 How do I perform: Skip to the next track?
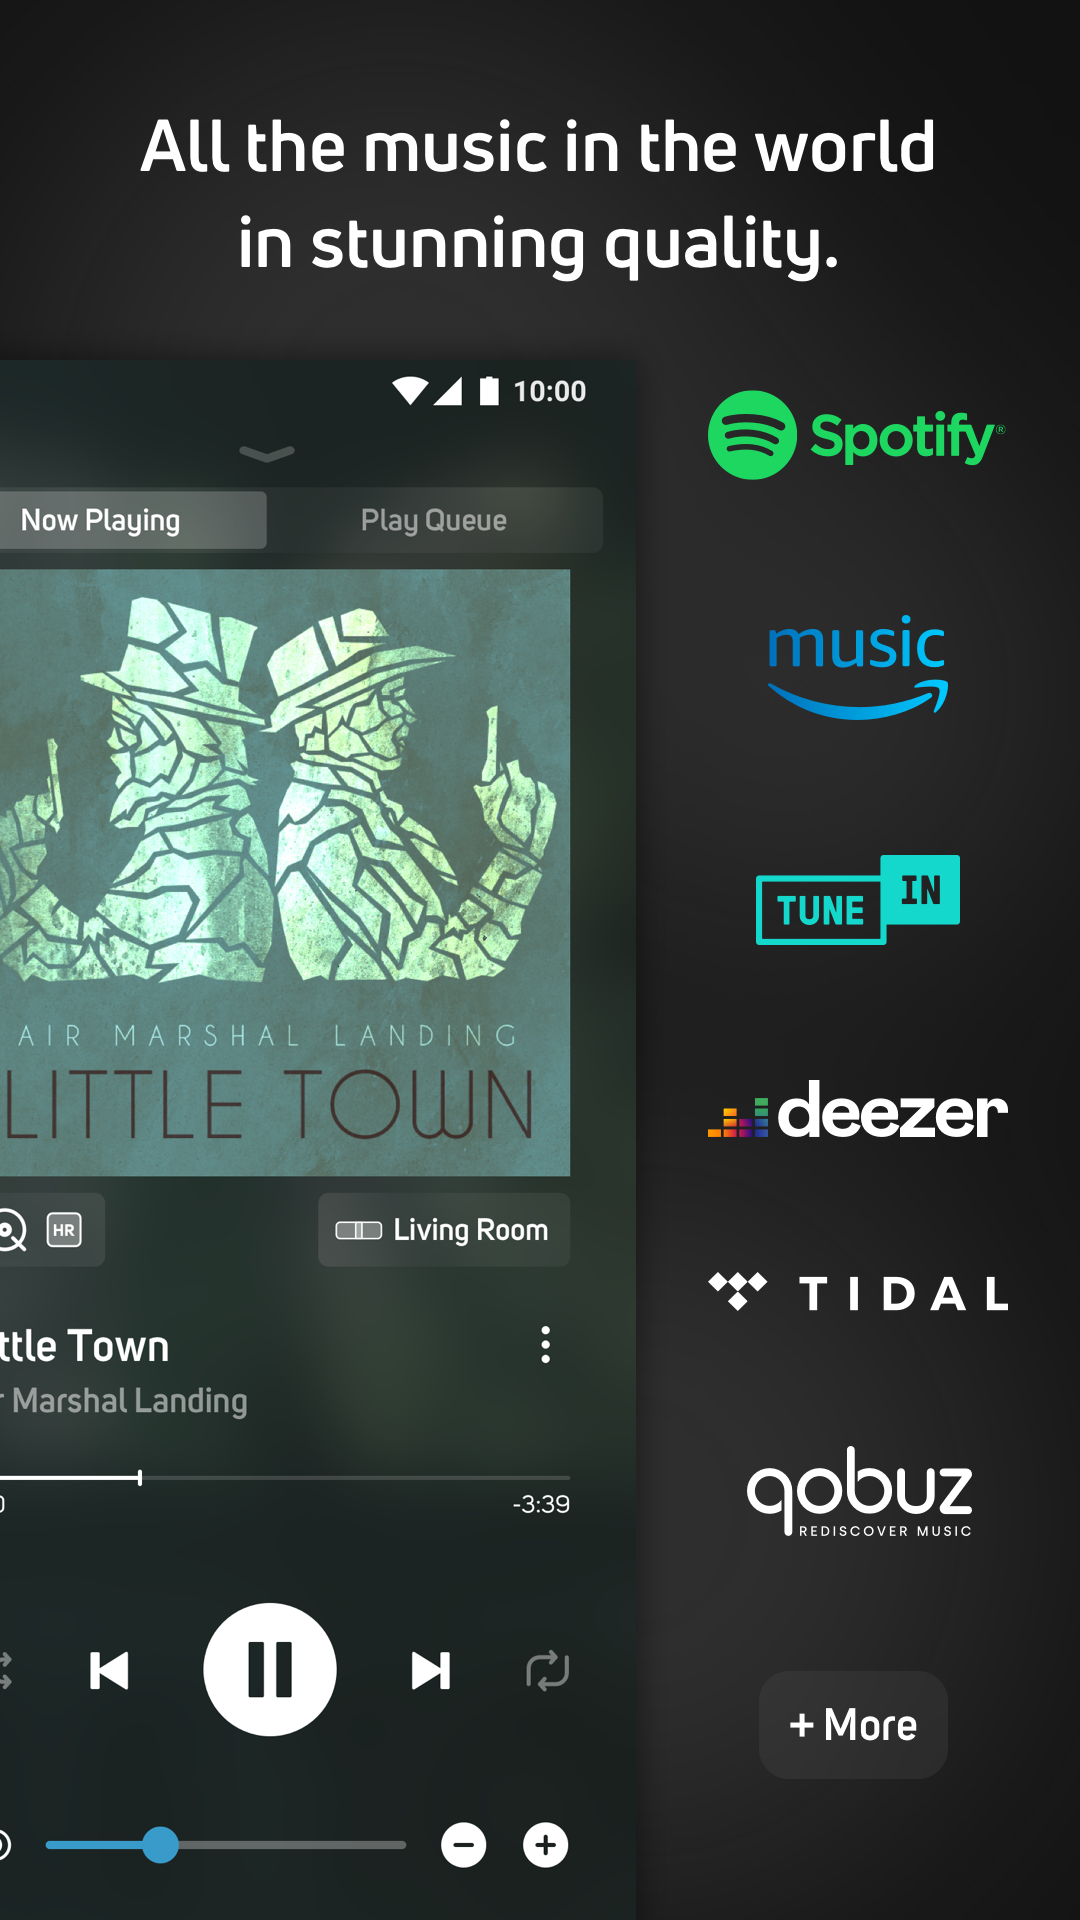(431, 1671)
